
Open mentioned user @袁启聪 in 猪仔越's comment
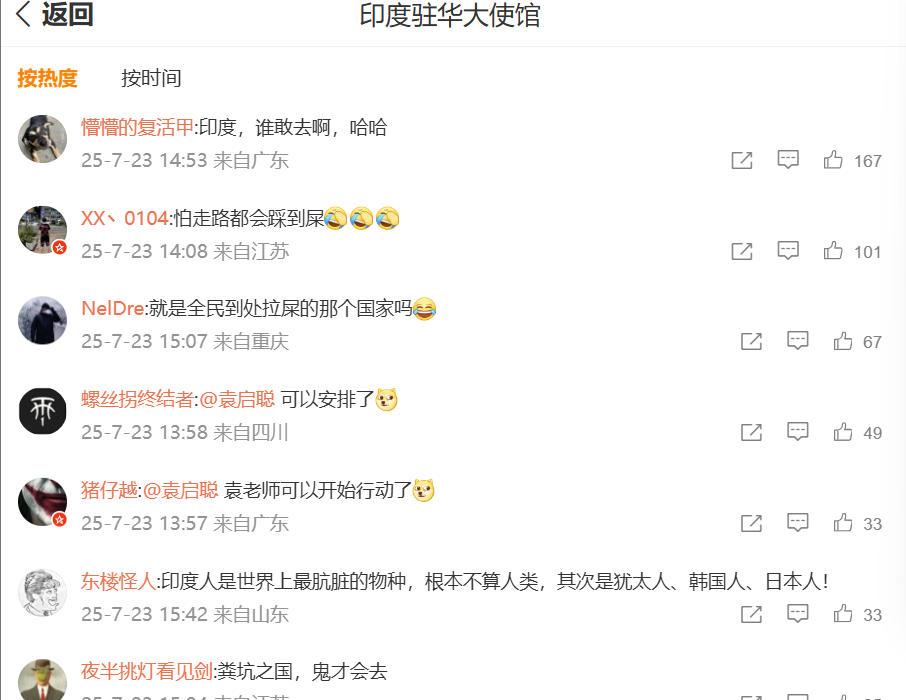point(180,490)
